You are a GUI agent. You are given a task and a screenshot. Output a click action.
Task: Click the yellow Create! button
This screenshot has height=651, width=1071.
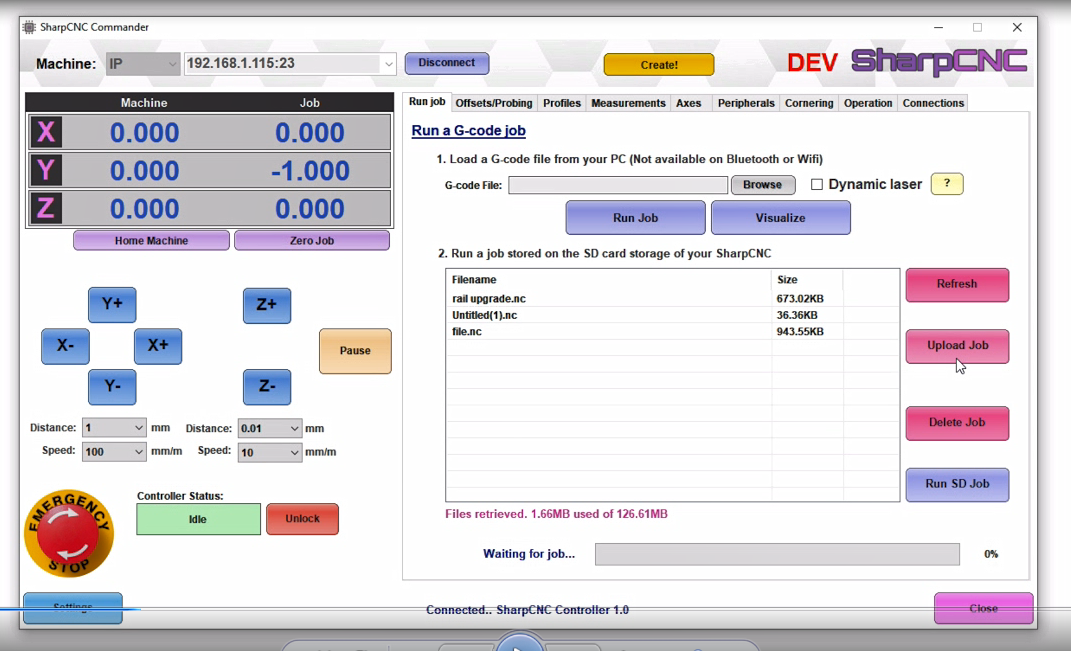coord(659,65)
